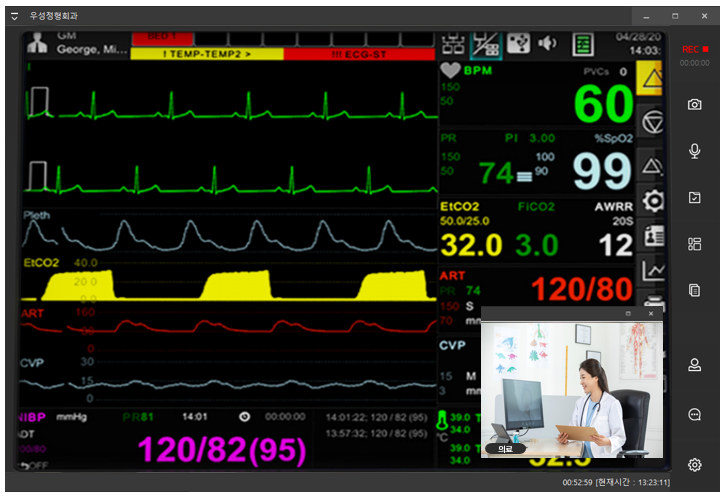725x497 pixels.
Task: Click the FICO2 value 3.0
Action: tap(537, 245)
